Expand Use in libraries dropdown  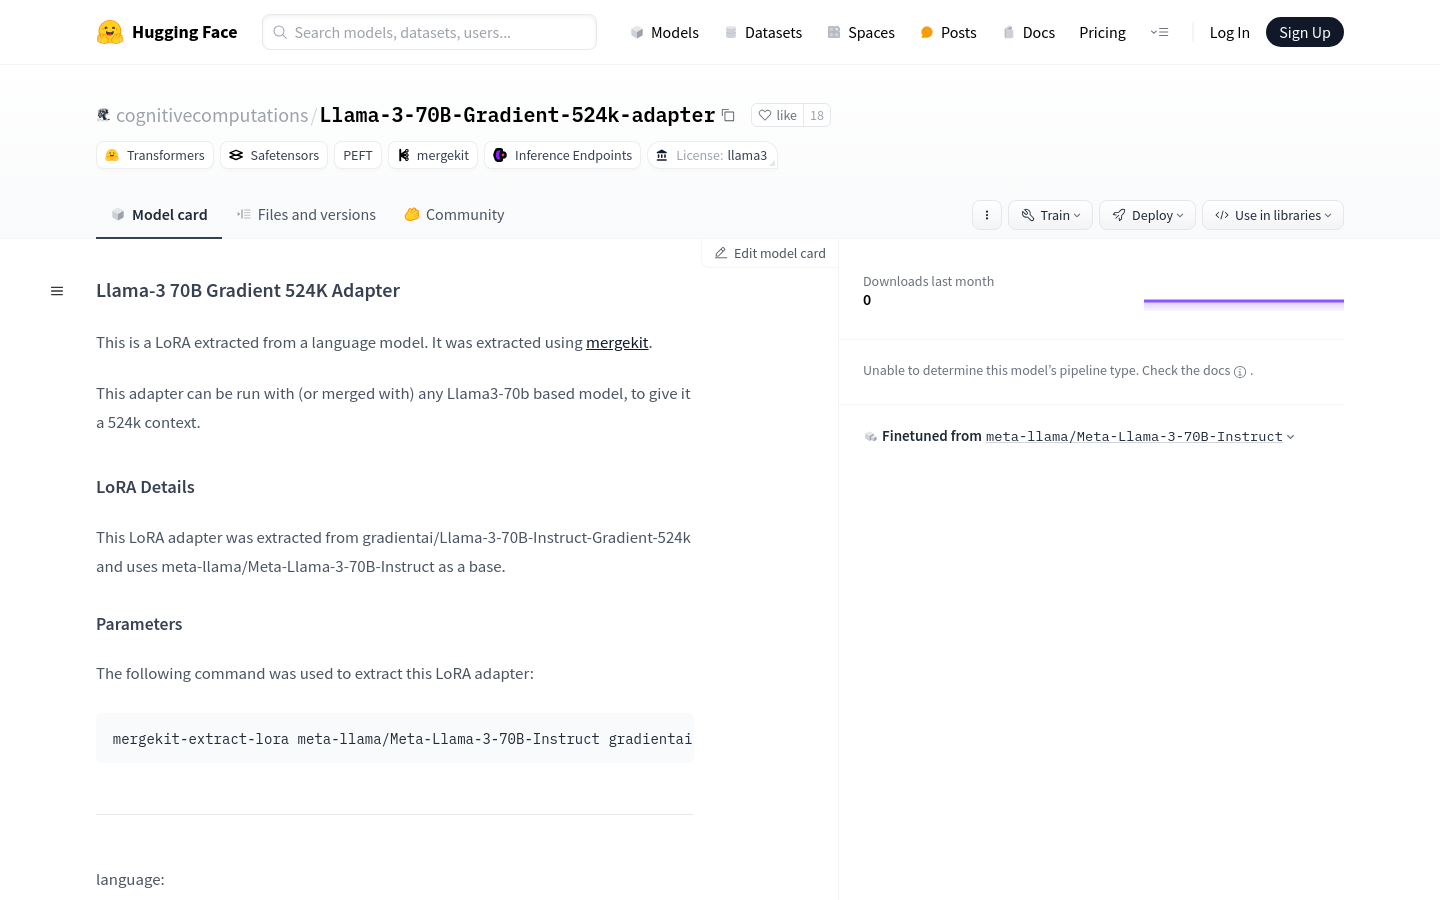1273,215
